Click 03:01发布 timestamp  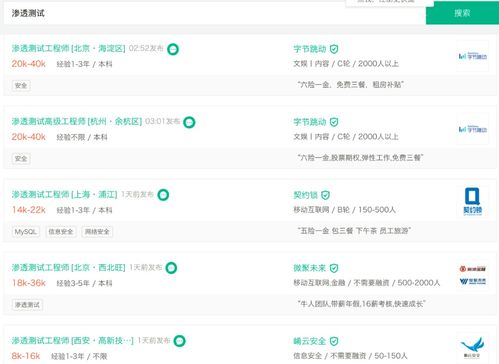[x=163, y=121]
